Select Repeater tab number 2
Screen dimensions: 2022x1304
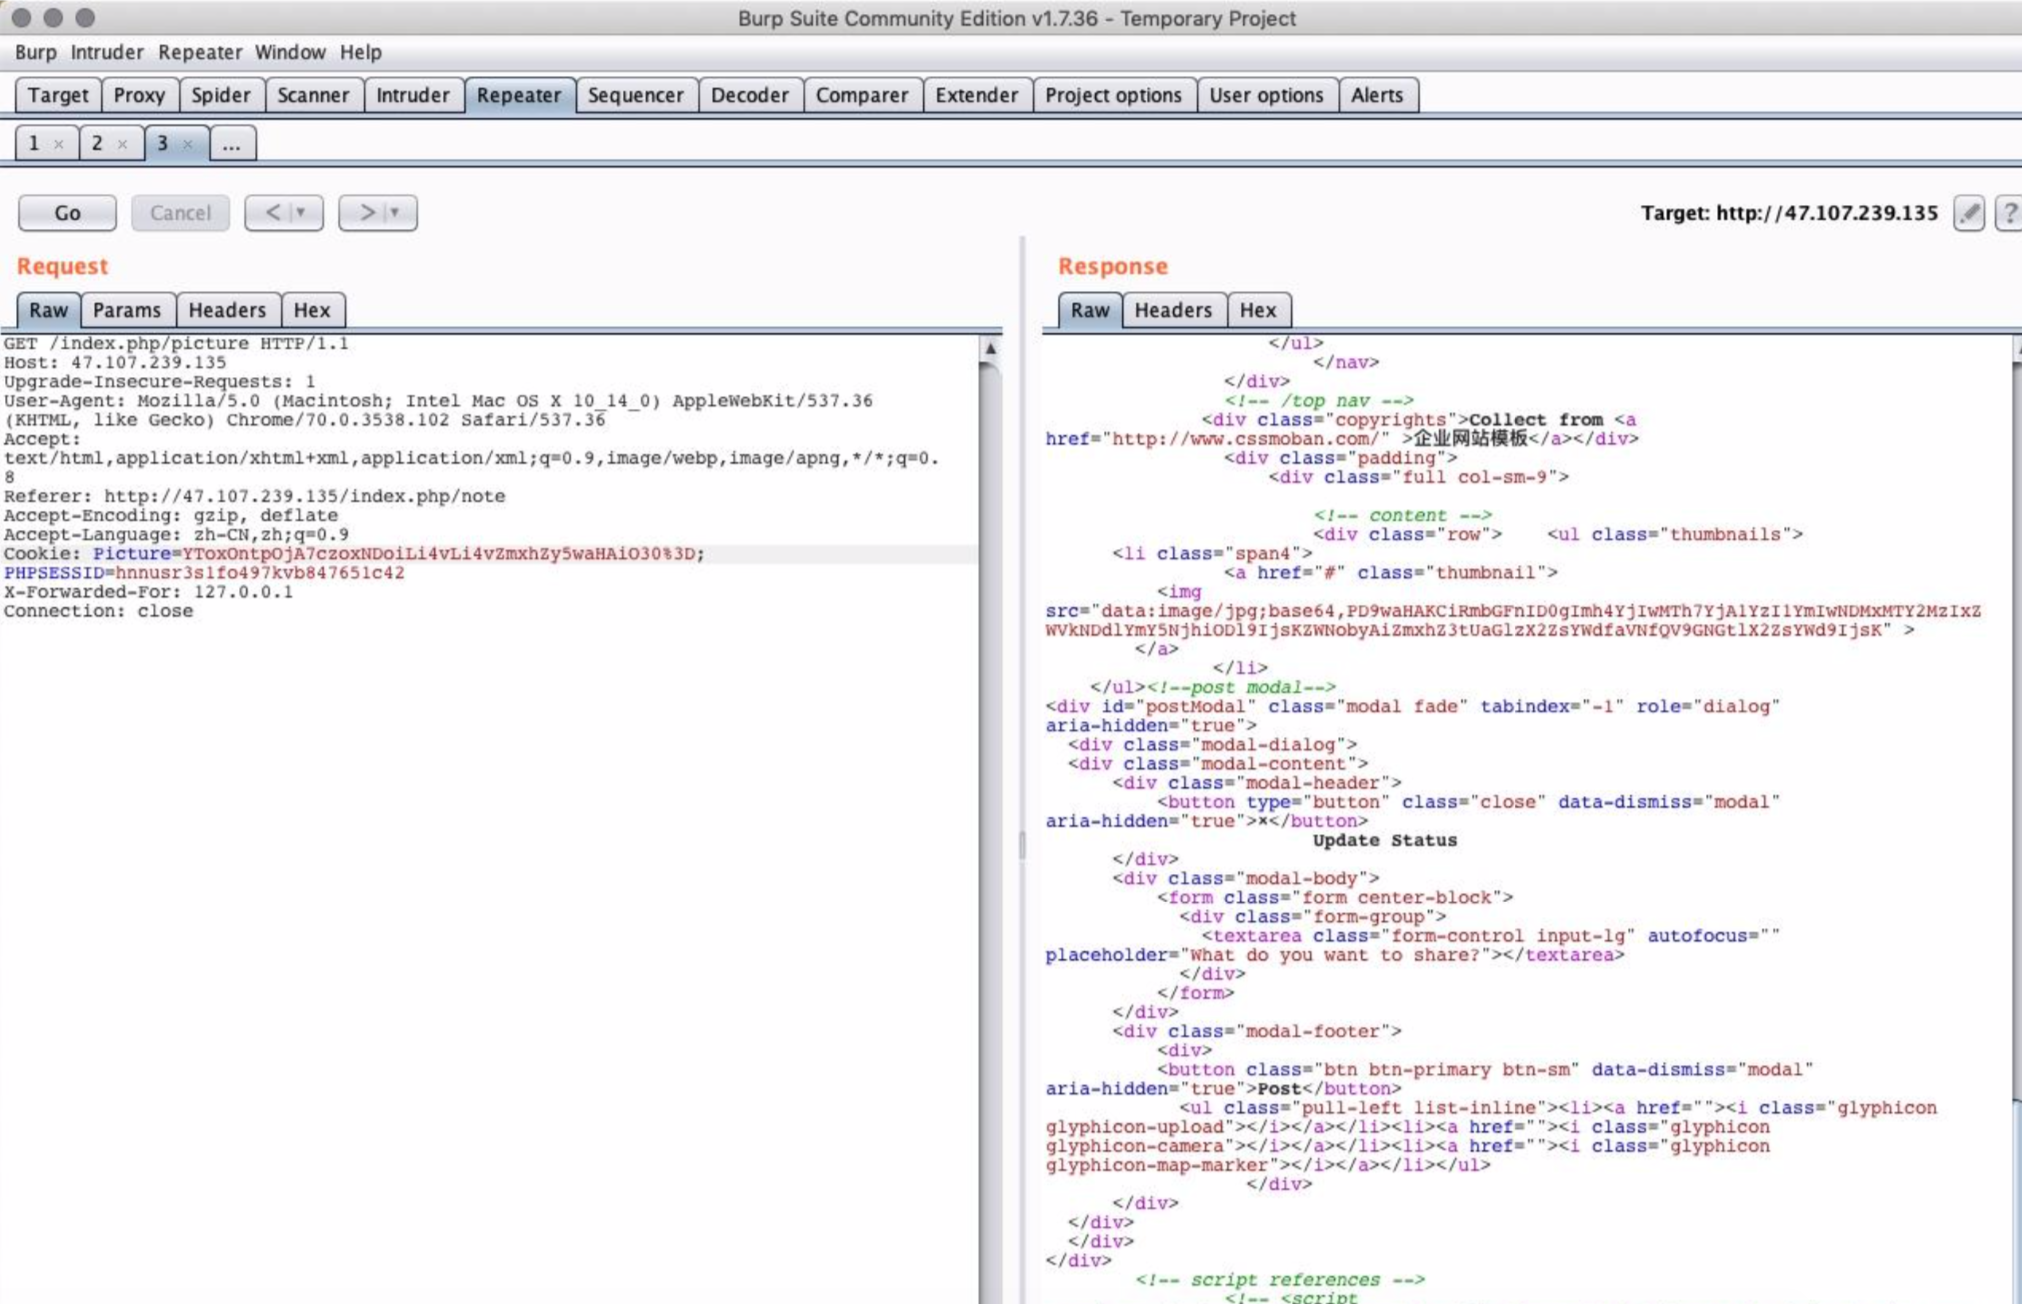pos(98,143)
